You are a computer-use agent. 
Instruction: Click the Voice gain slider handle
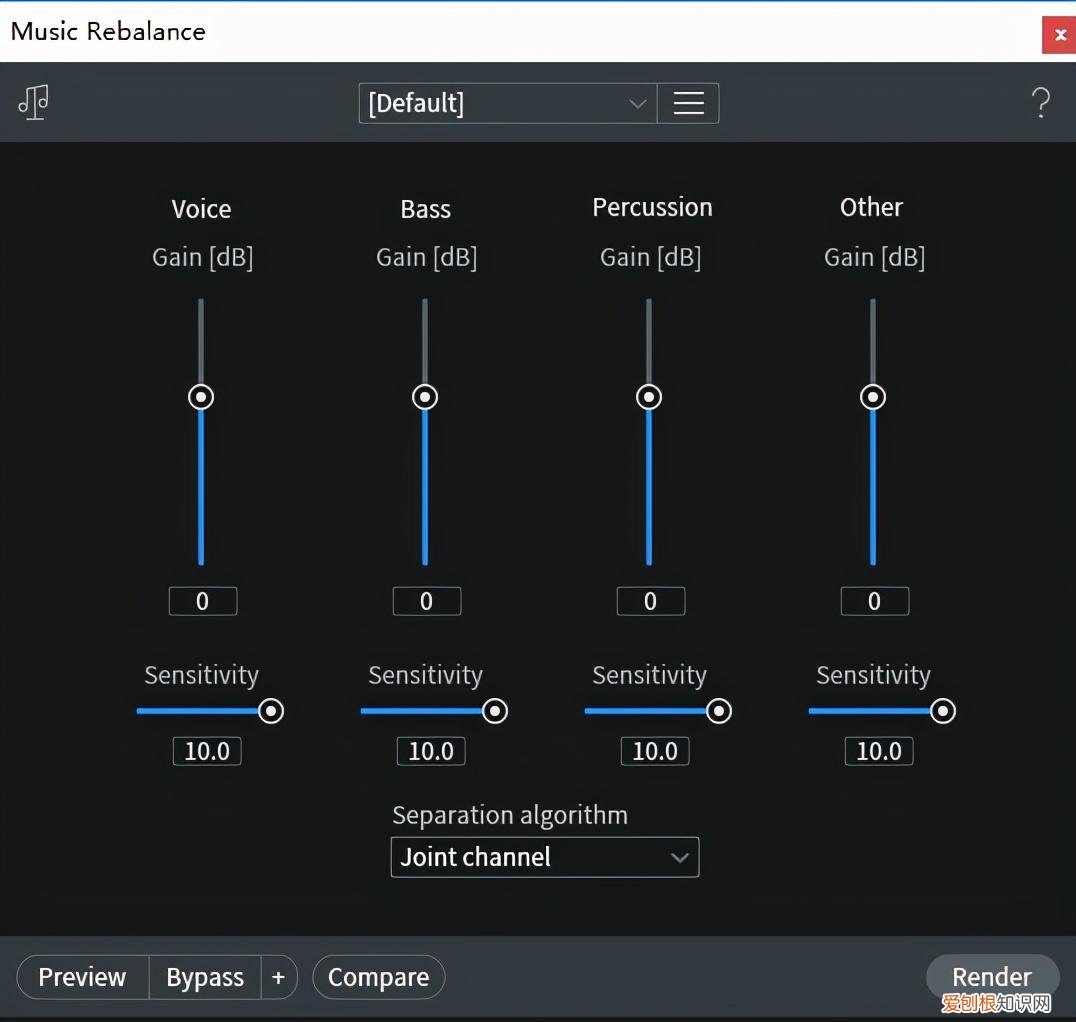(x=201, y=397)
